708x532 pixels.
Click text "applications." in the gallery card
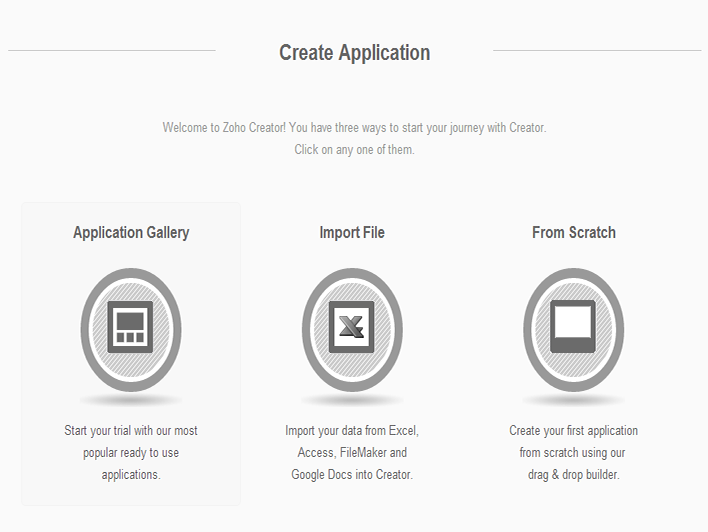coord(131,475)
